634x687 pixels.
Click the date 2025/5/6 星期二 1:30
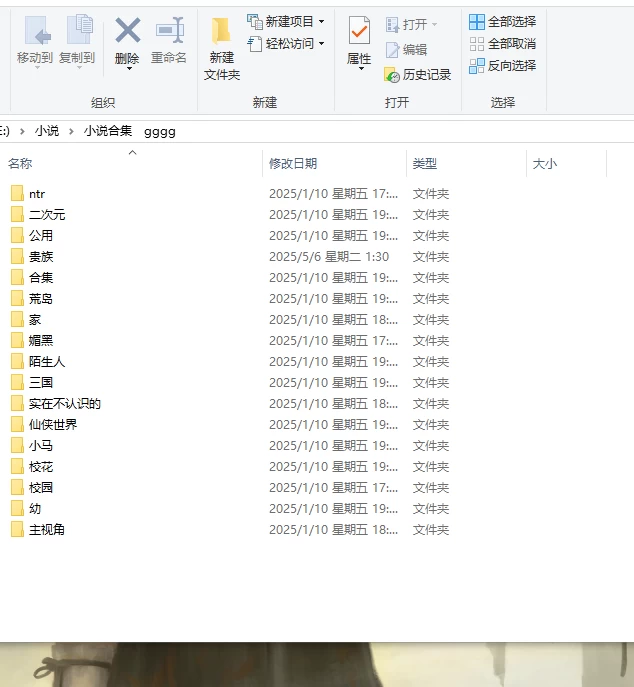click(x=329, y=256)
